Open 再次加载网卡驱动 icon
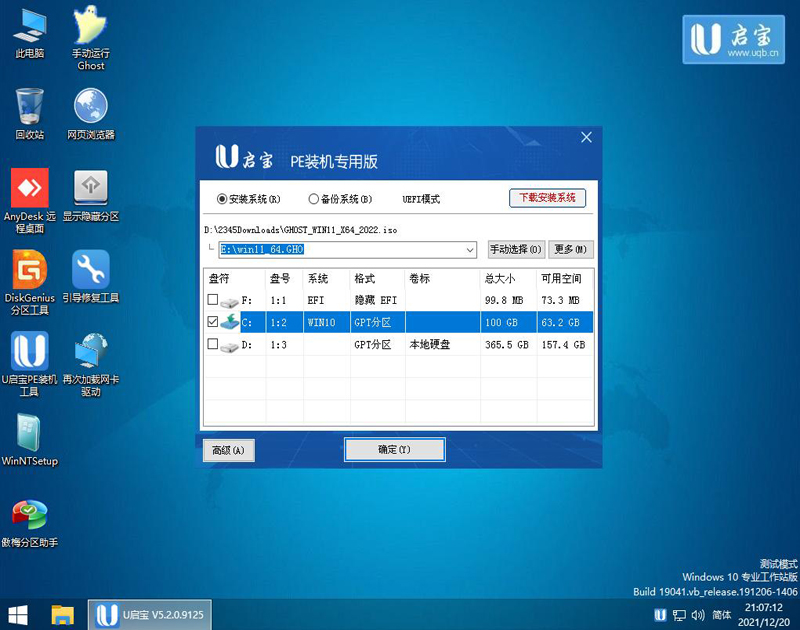This screenshot has width=800, height=630. (91, 364)
